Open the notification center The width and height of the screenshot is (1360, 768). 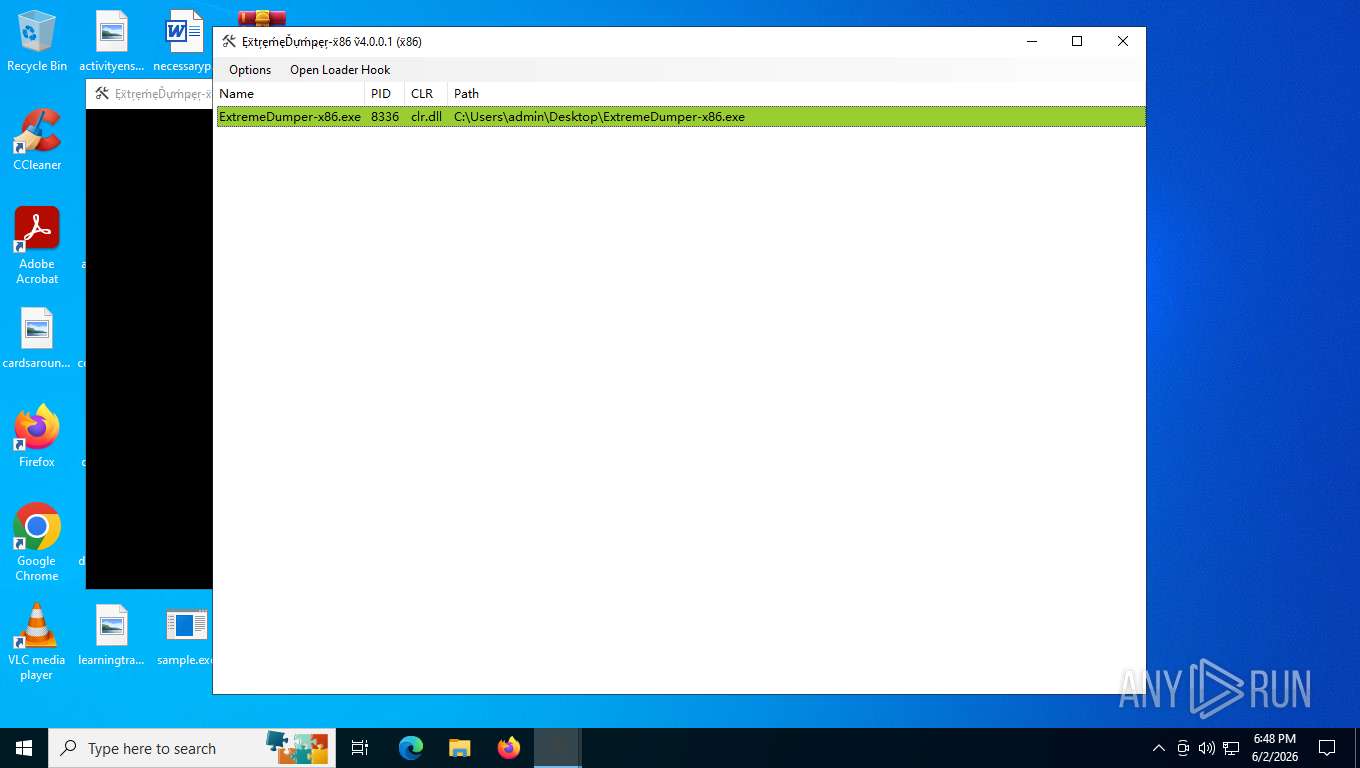(x=1327, y=748)
